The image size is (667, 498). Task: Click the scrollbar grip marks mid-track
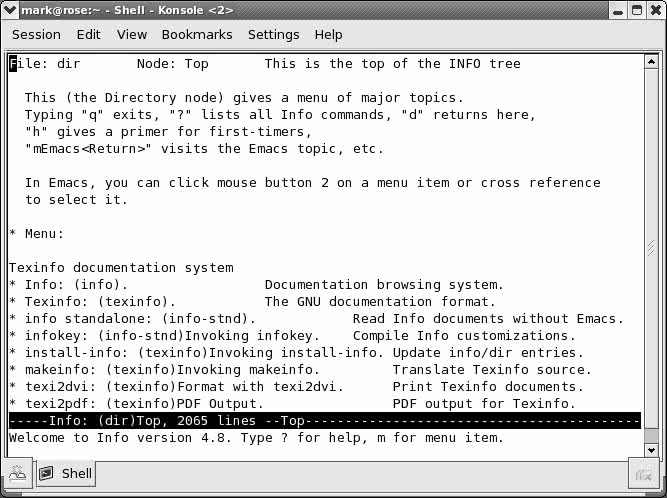click(651, 248)
